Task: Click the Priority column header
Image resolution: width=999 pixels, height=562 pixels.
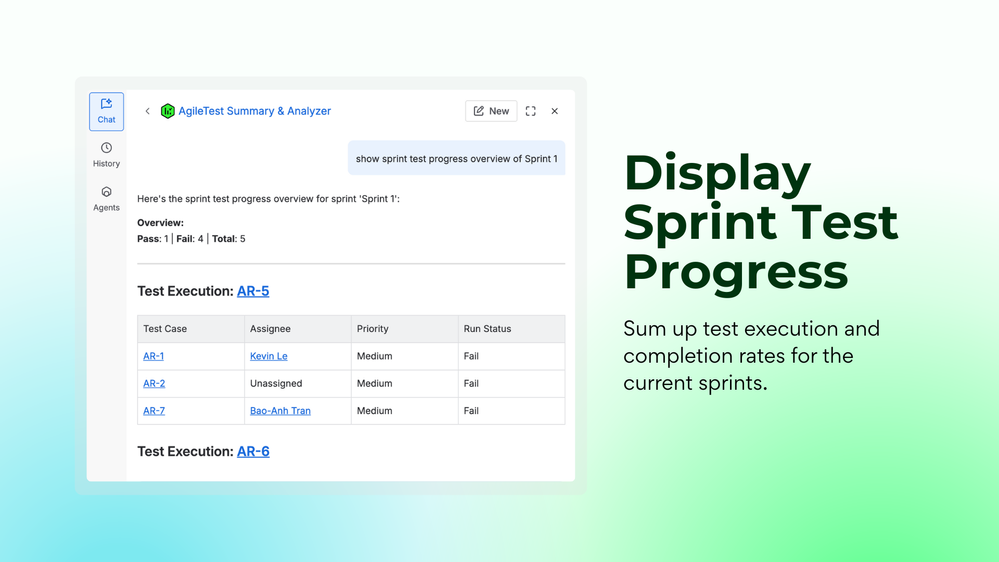Action: click(x=405, y=329)
